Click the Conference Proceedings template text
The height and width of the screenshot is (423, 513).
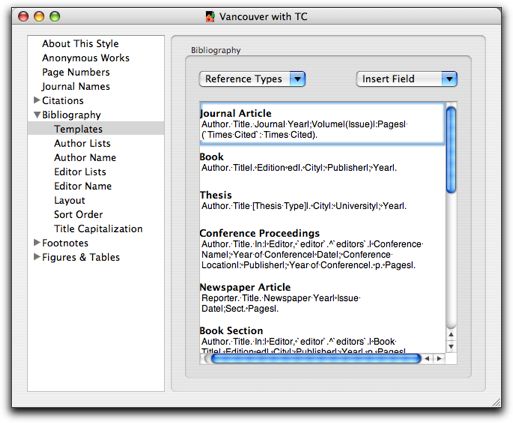(x=312, y=255)
